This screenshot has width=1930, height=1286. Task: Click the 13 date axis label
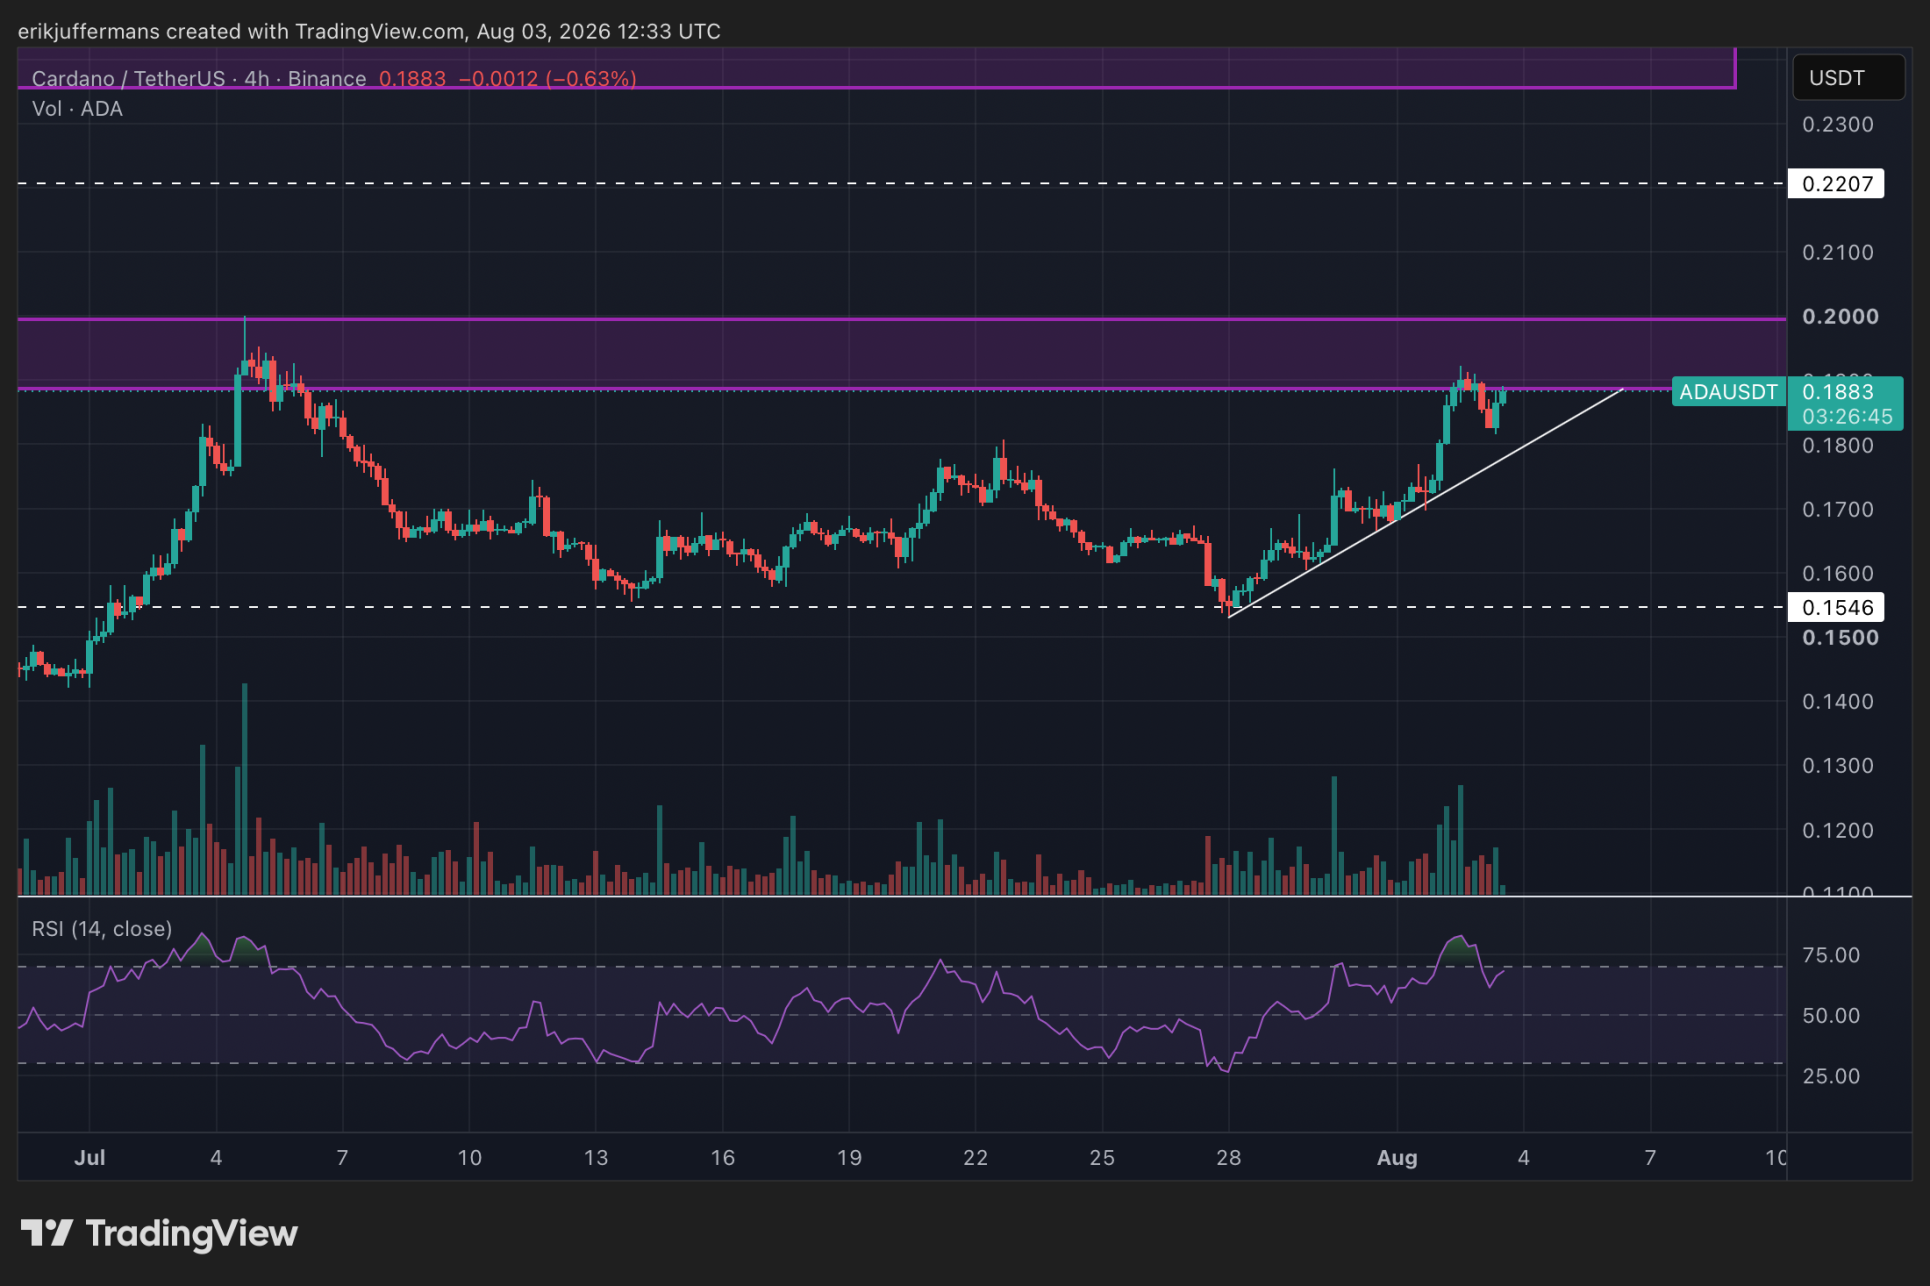coord(596,1157)
